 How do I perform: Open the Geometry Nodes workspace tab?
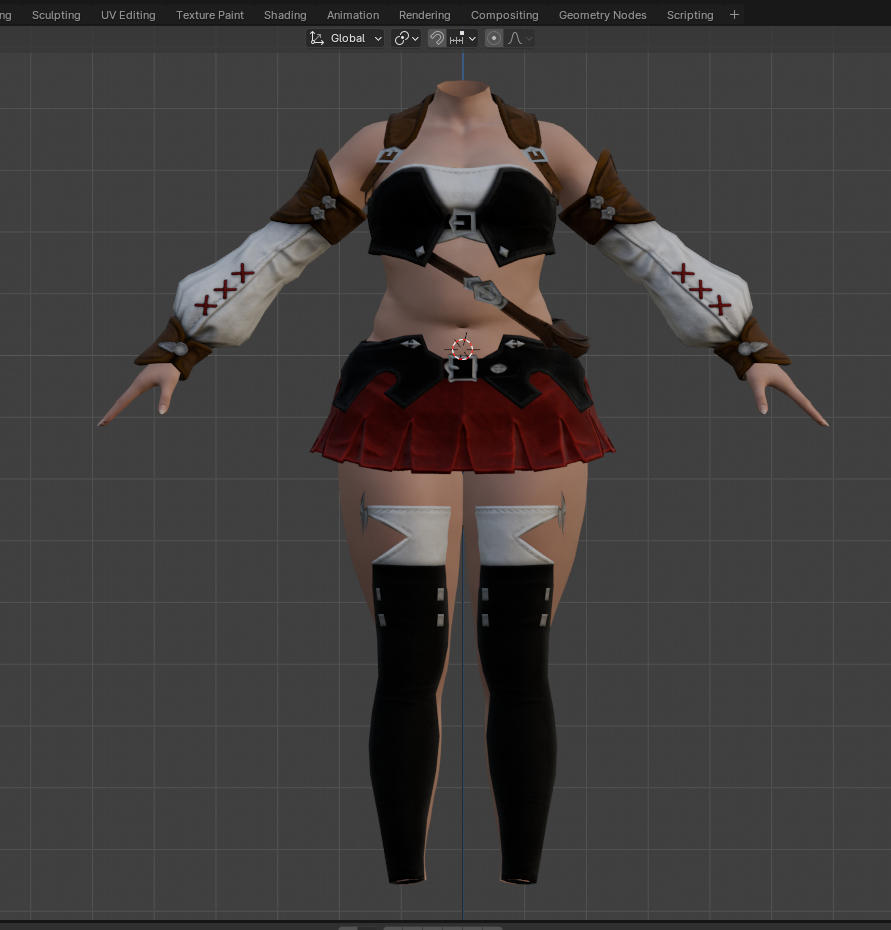(x=602, y=15)
